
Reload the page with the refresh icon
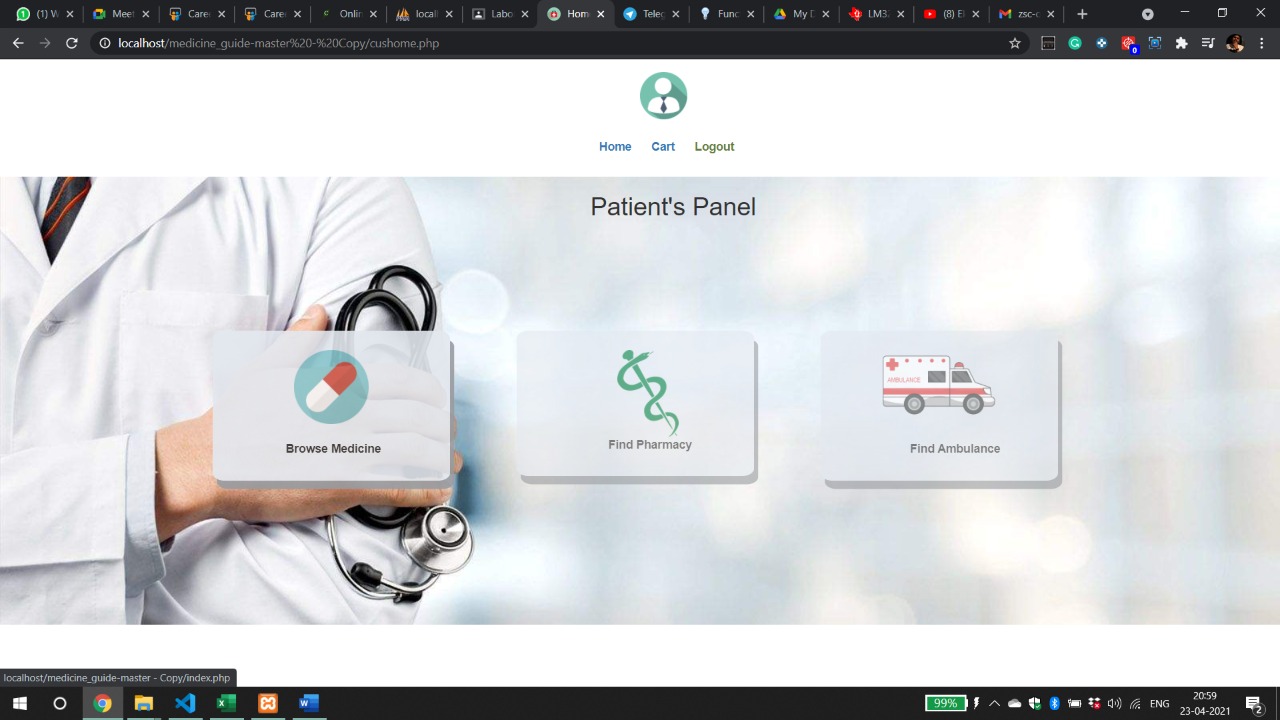click(x=72, y=43)
